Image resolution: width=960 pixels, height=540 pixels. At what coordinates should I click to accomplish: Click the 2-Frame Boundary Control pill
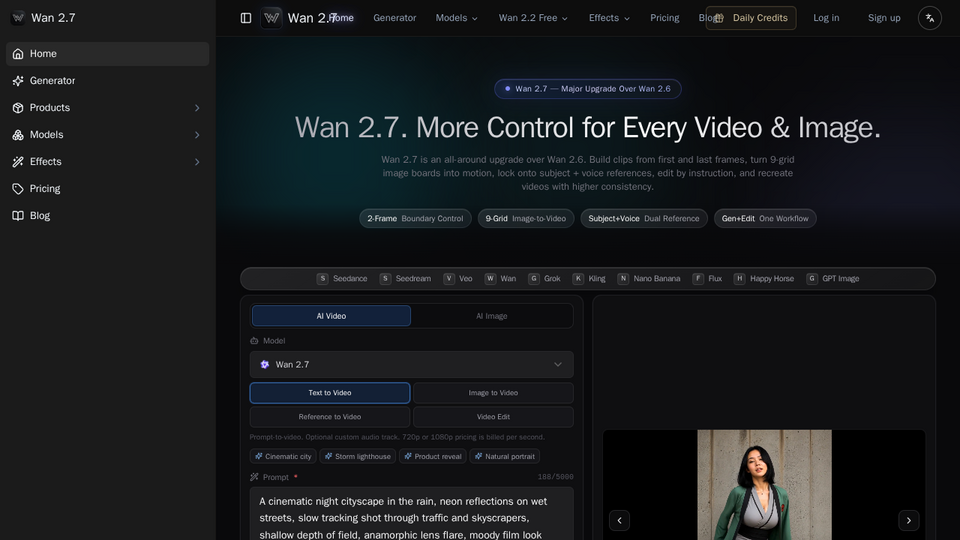[x=415, y=219]
